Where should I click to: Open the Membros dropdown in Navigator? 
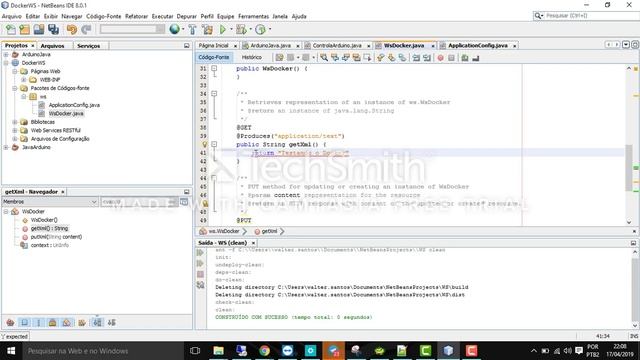(x=50, y=202)
